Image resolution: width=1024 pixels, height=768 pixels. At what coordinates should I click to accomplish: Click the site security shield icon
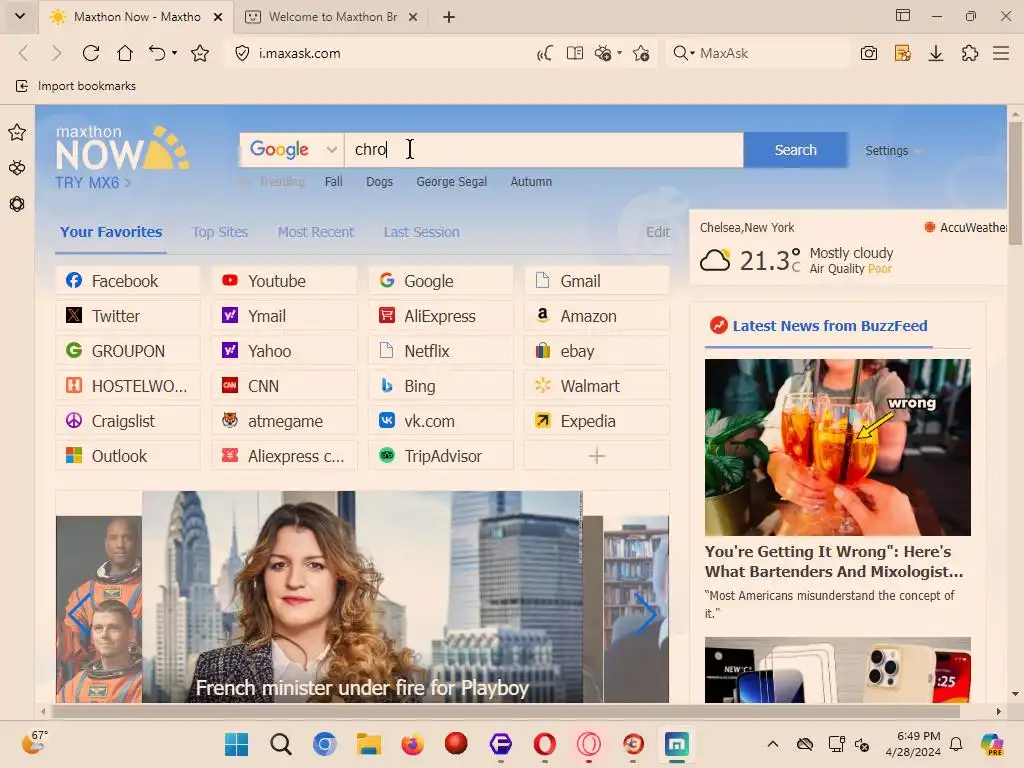pos(242,53)
